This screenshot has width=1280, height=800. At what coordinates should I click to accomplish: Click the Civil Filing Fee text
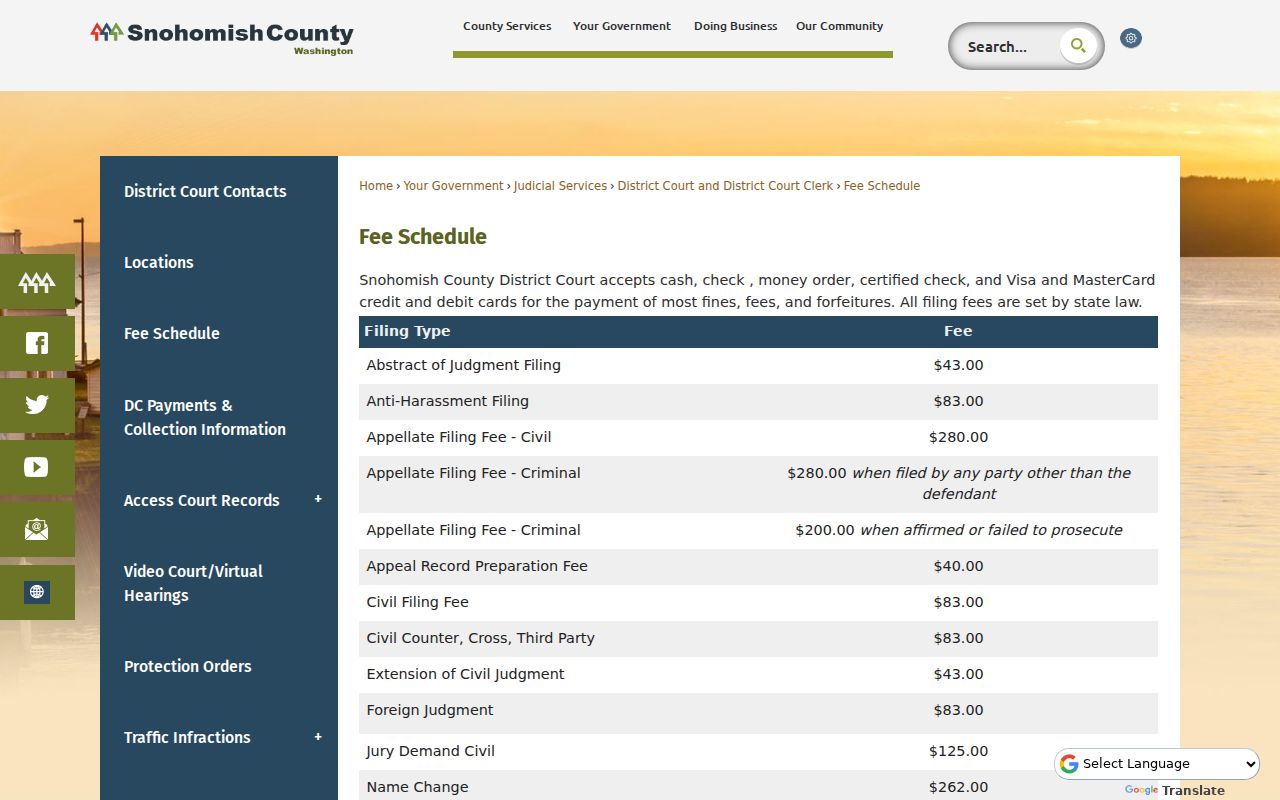coord(418,602)
